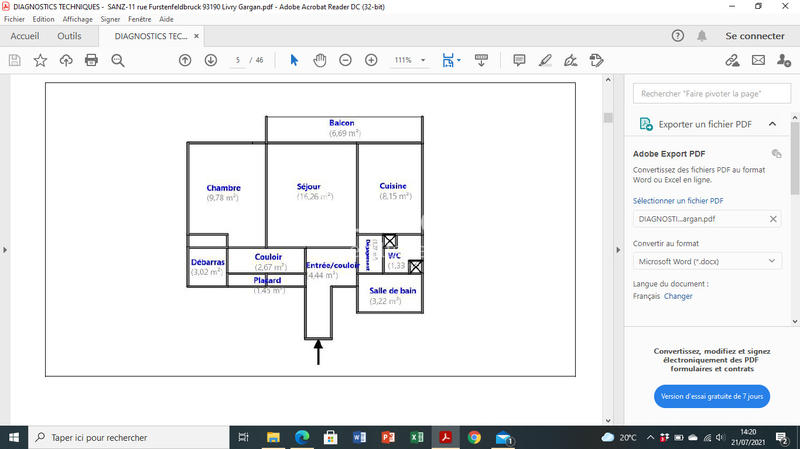Collapse the Exporter un fichier PDF section
The width and height of the screenshot is (800, 449).
[773, 124]
